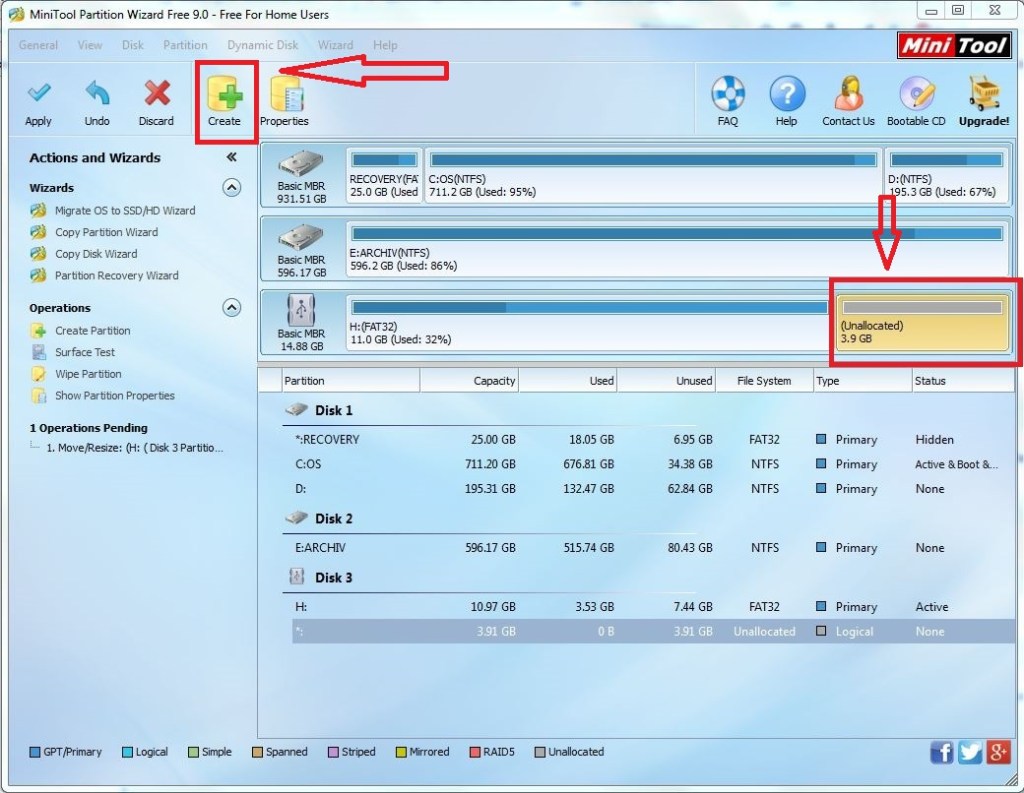Collapse the Wizards section
The image size is (1024, 793).
231,187
